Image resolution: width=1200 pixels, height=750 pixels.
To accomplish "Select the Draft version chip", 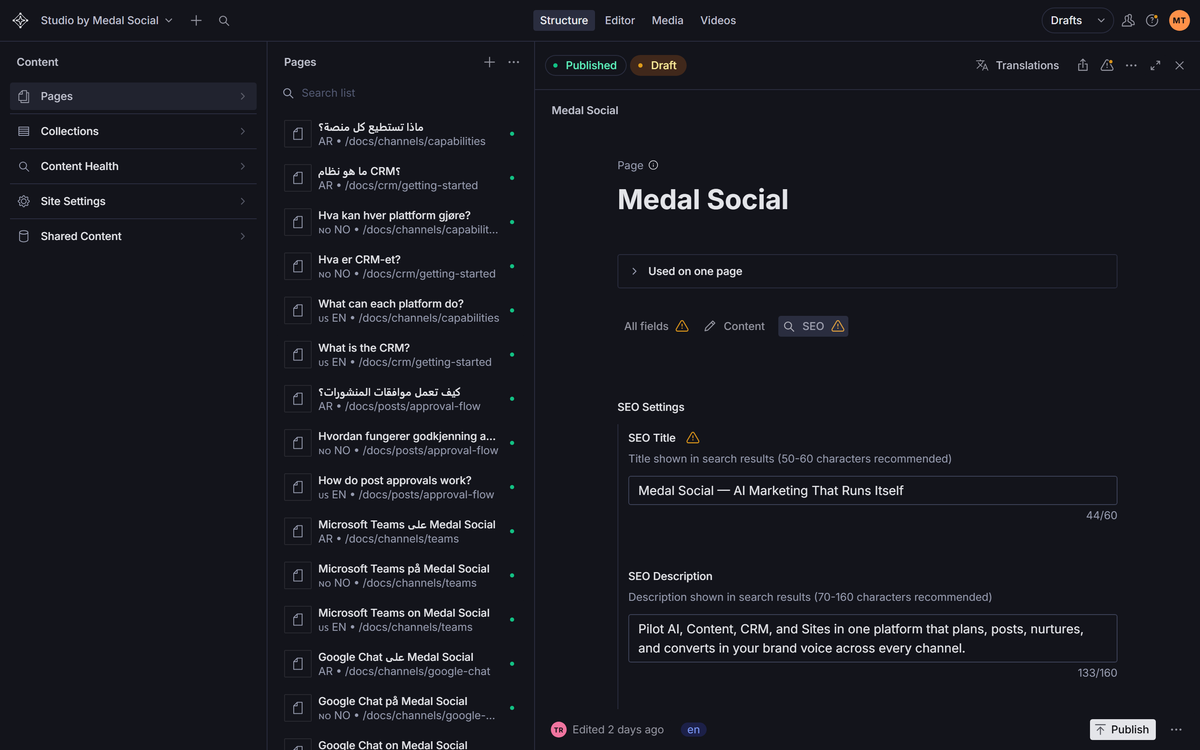I will click(x=658, y=65).
